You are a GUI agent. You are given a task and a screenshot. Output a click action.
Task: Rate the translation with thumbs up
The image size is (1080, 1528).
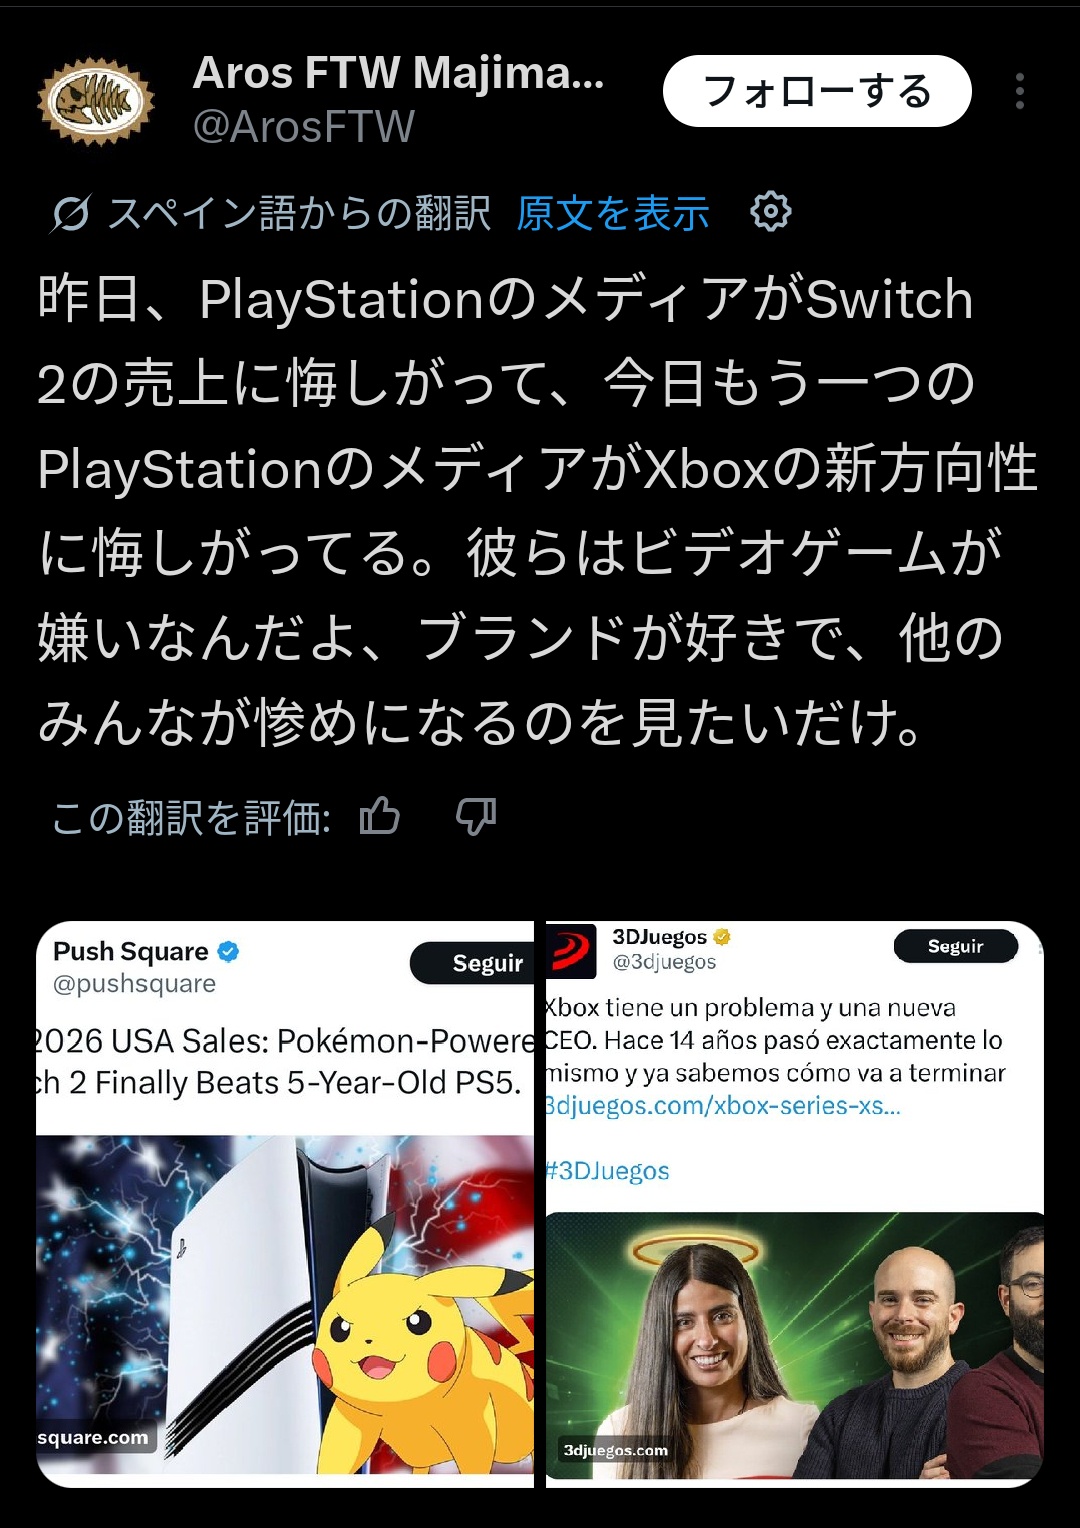(x=379, y=817)
